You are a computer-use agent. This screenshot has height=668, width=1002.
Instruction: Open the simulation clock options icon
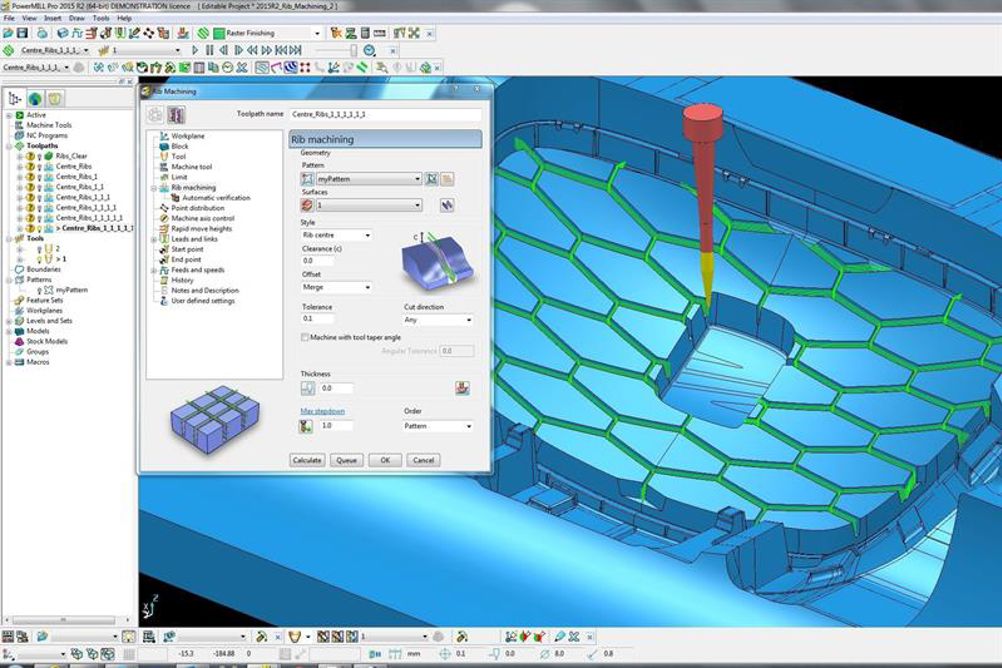pyautogui.click(x=369, y=50)
